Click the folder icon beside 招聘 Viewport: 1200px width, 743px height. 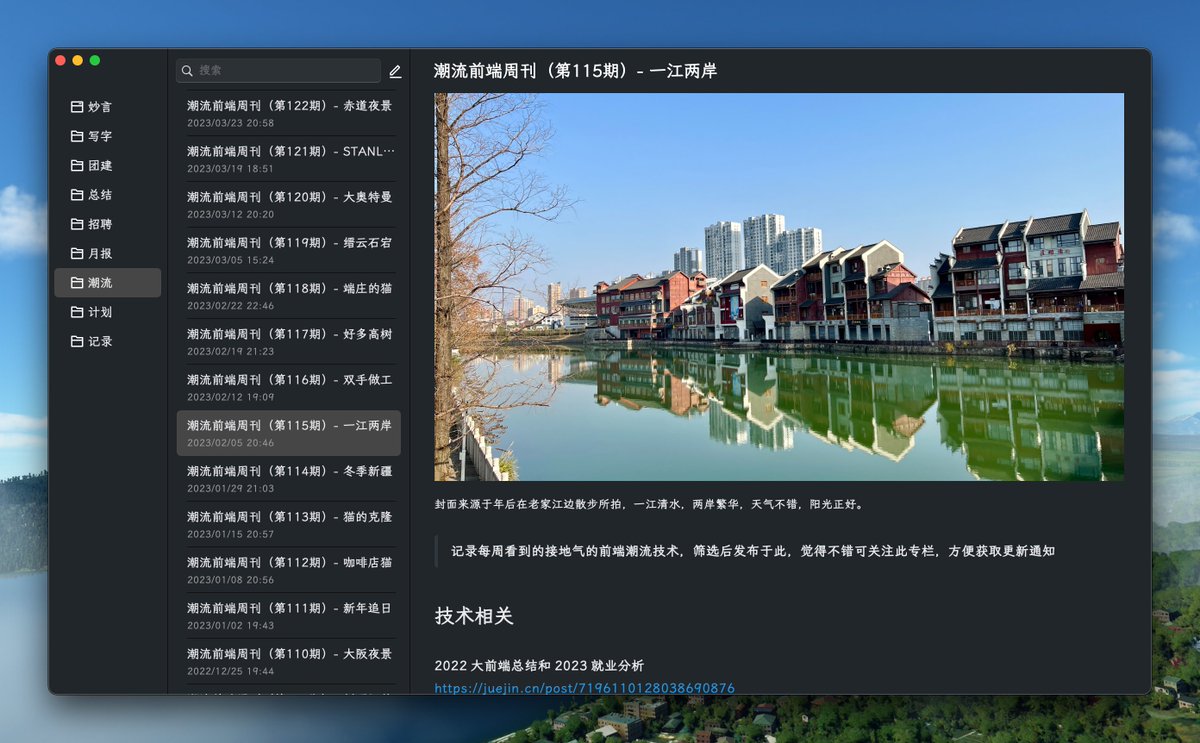click(78, 224)
